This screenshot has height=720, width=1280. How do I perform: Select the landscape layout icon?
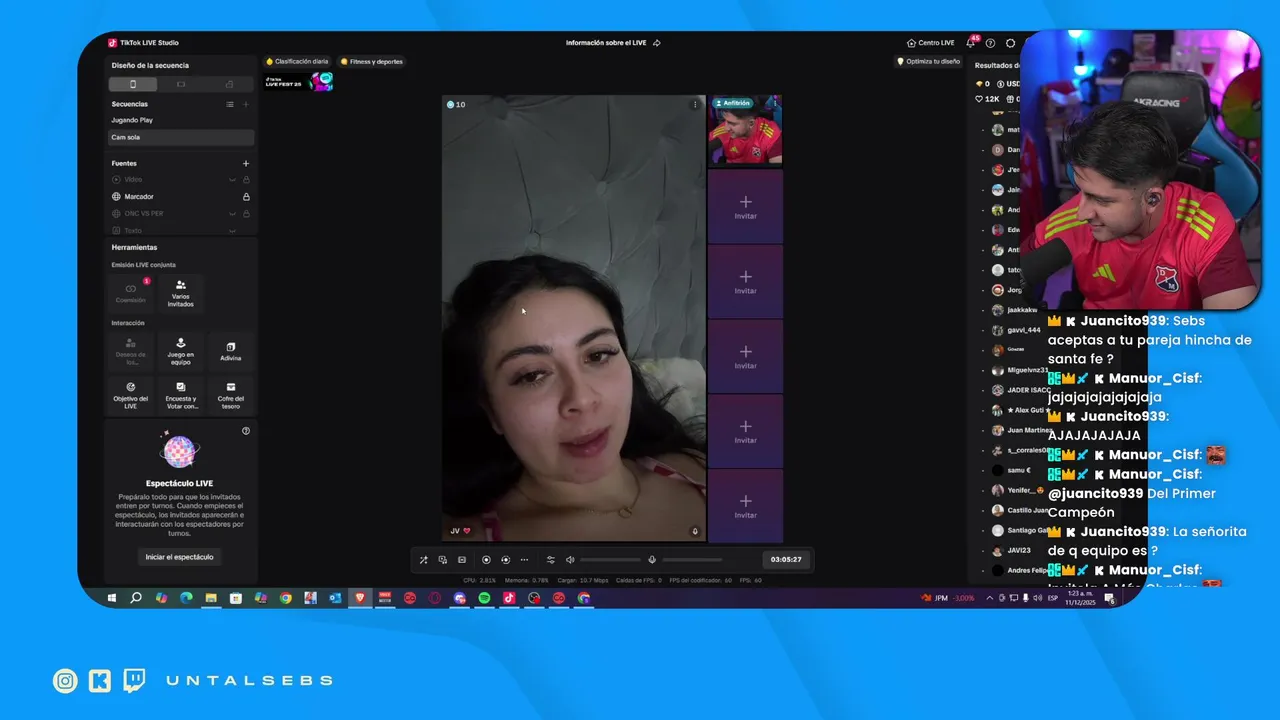pos(181,84)
